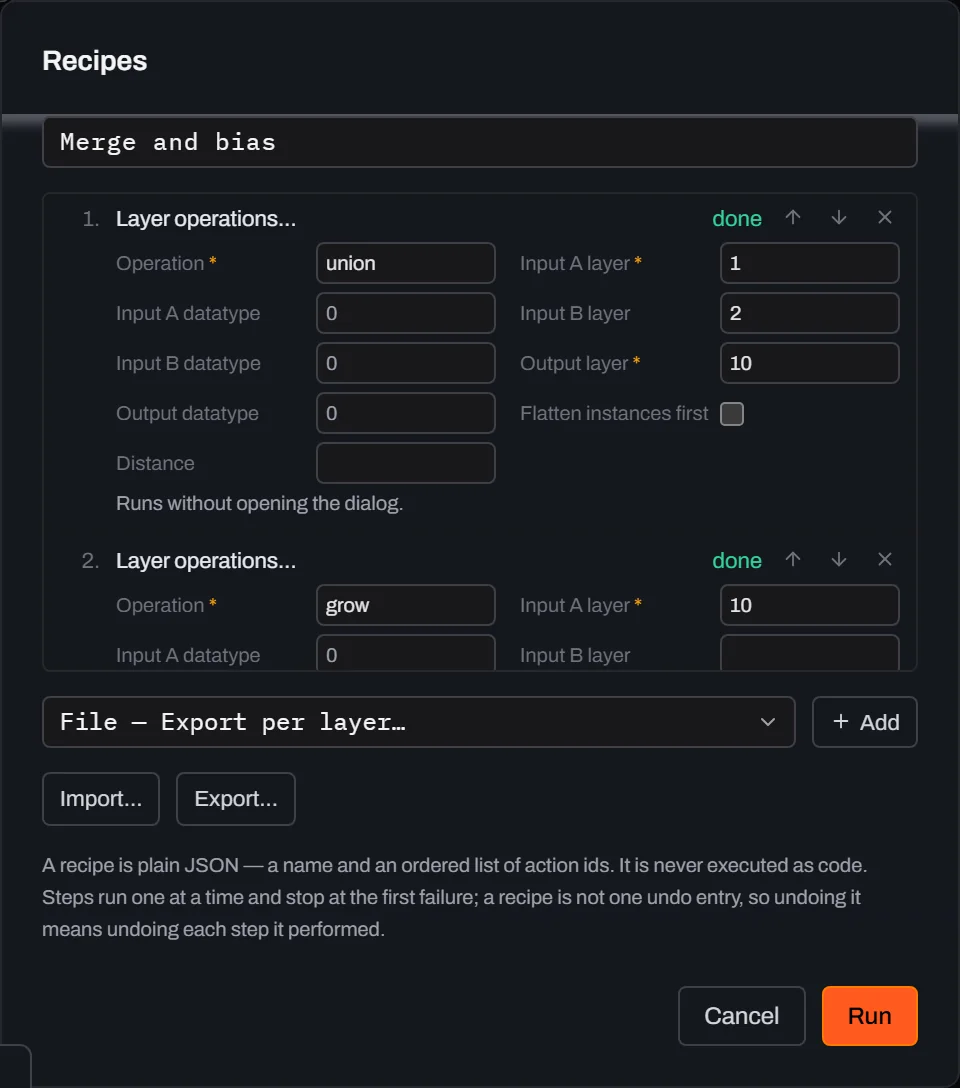Click the done status of step 1
Image resolution: width=960 pixels, height=1088 pixels.
(x=737, y=219)
